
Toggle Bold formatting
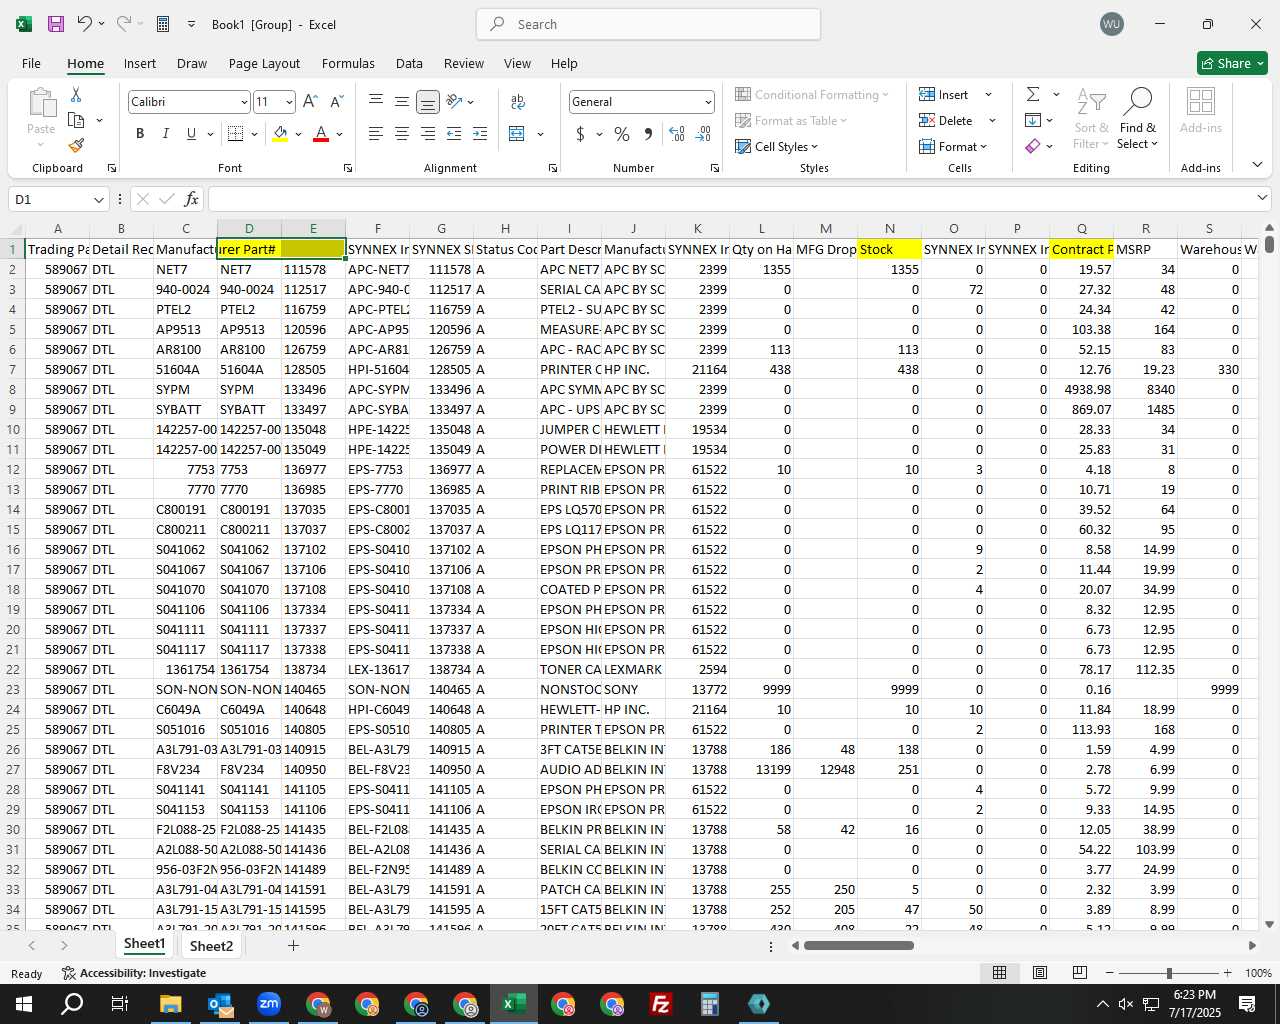point(140,133)
